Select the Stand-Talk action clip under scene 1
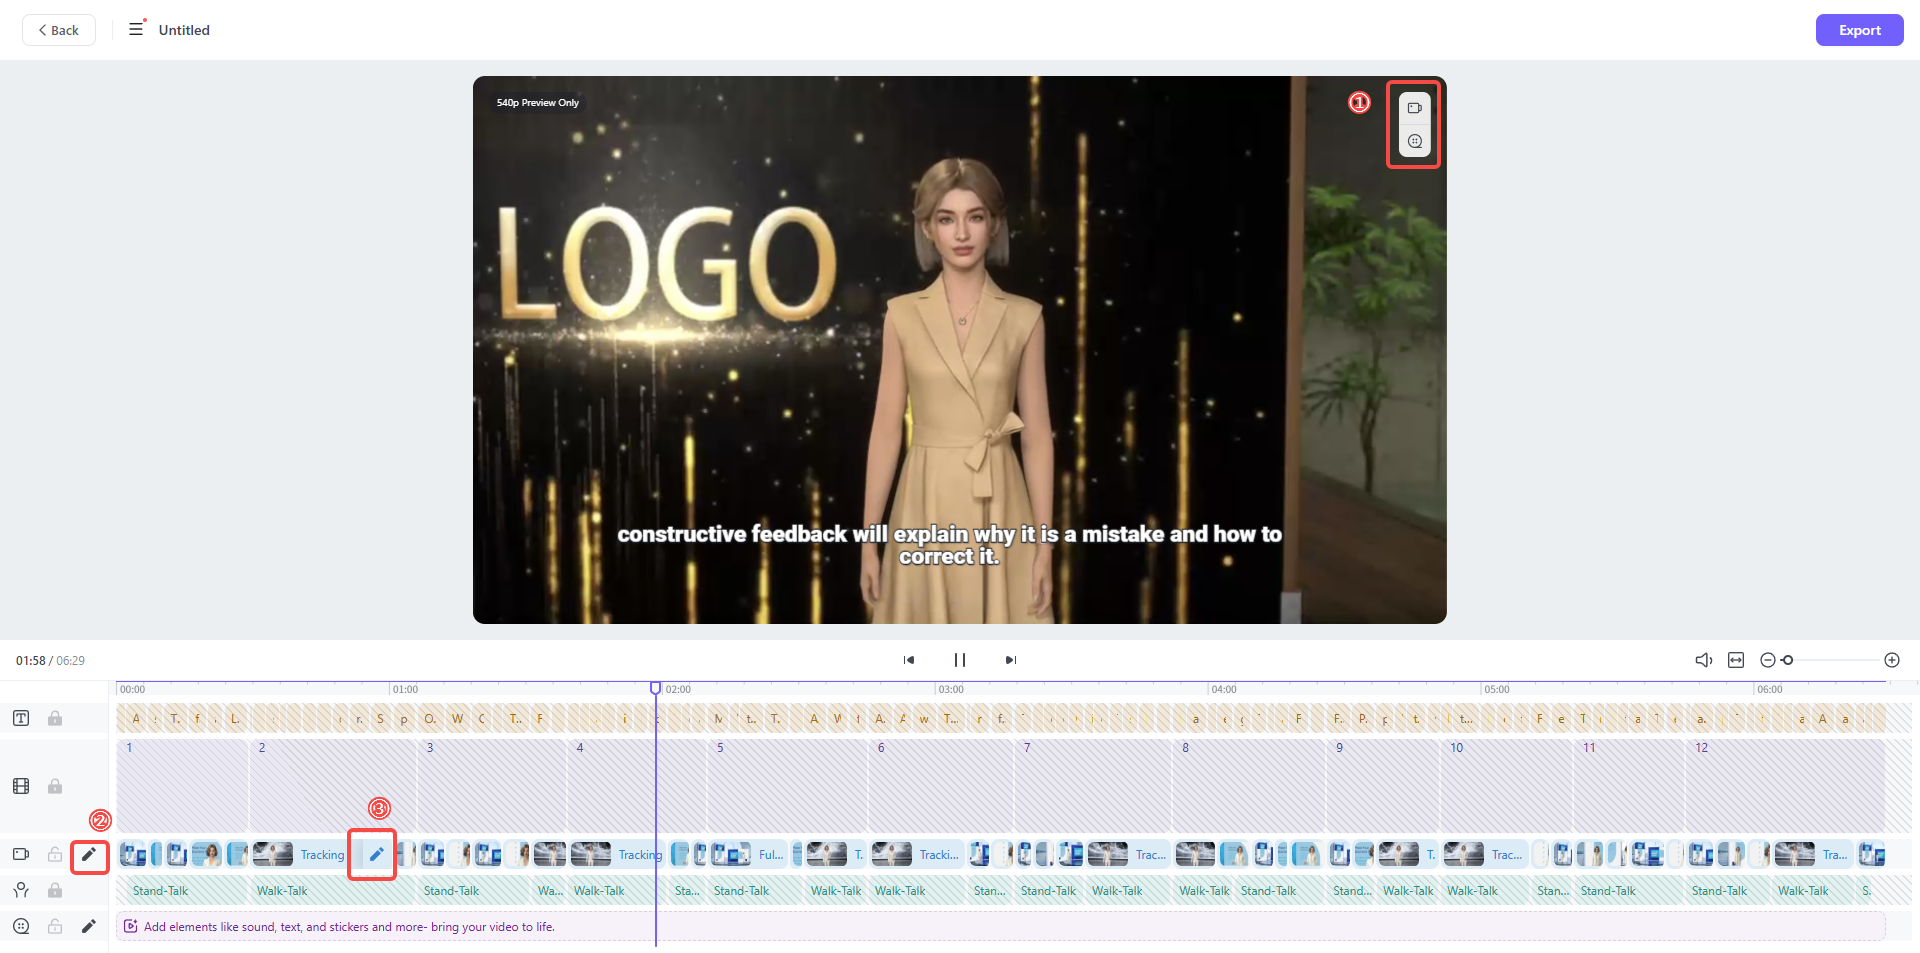Viewport: 1920px width, 953px height. point(182,890)
